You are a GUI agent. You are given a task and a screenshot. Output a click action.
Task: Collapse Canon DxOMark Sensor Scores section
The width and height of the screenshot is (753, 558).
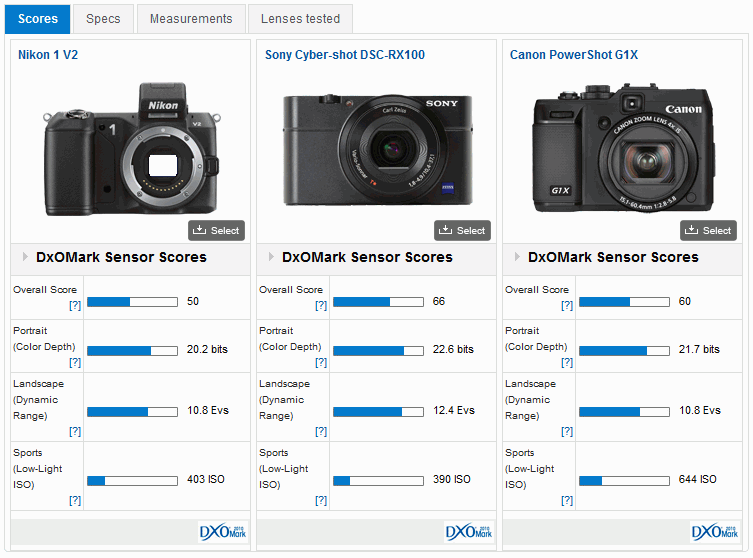tap(517, 257)
